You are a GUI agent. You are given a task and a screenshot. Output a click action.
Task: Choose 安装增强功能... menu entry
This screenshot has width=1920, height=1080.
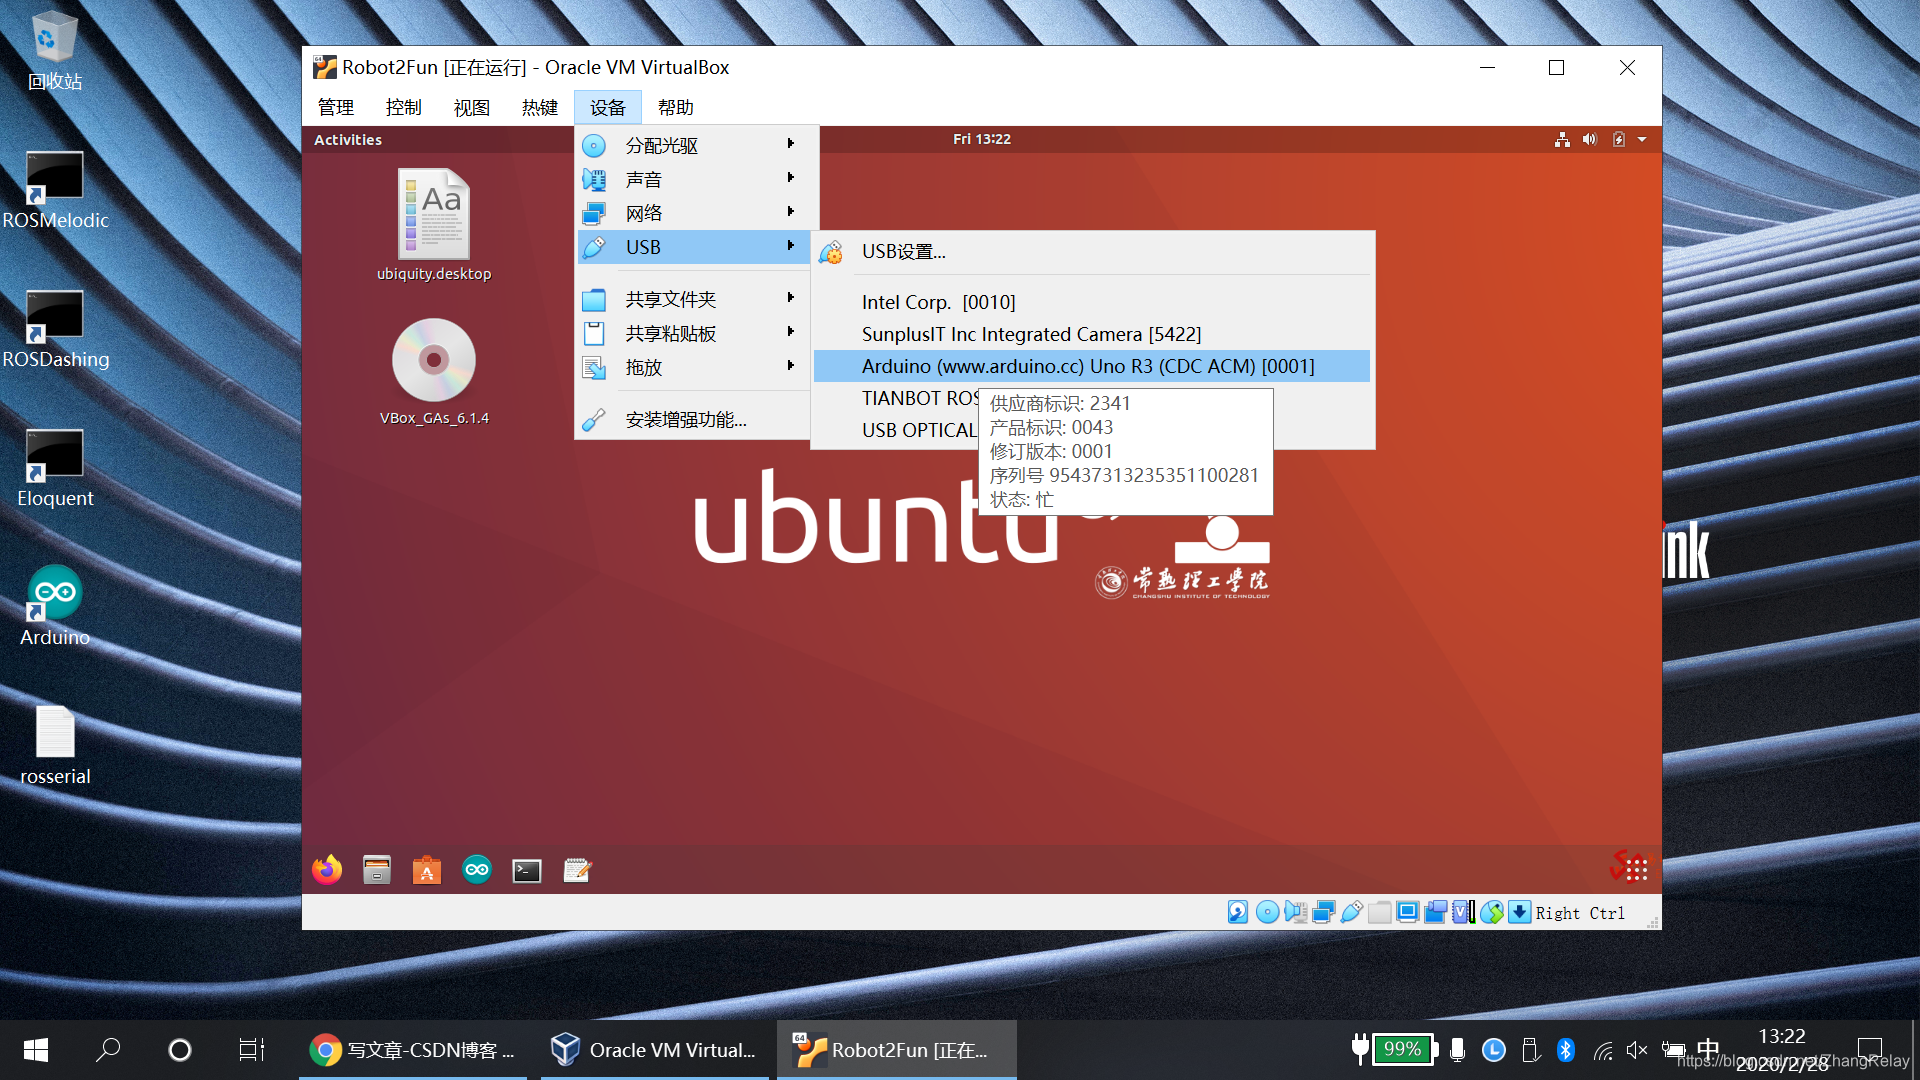point(693,420)
